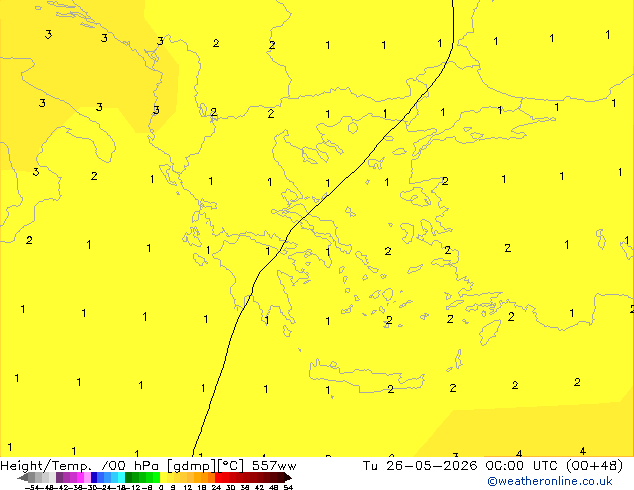Click the orange 12 degree legend swatch
Viewport: 634px width, 490px height.
[191, 477]
